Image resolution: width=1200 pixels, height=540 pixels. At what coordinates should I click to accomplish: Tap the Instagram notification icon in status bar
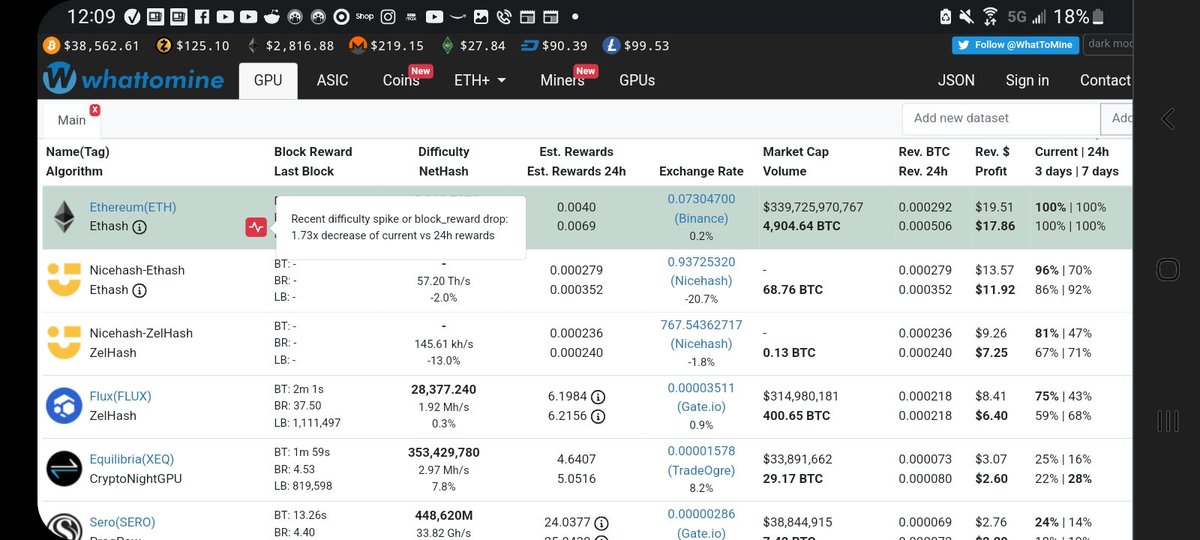click(388, 17)
